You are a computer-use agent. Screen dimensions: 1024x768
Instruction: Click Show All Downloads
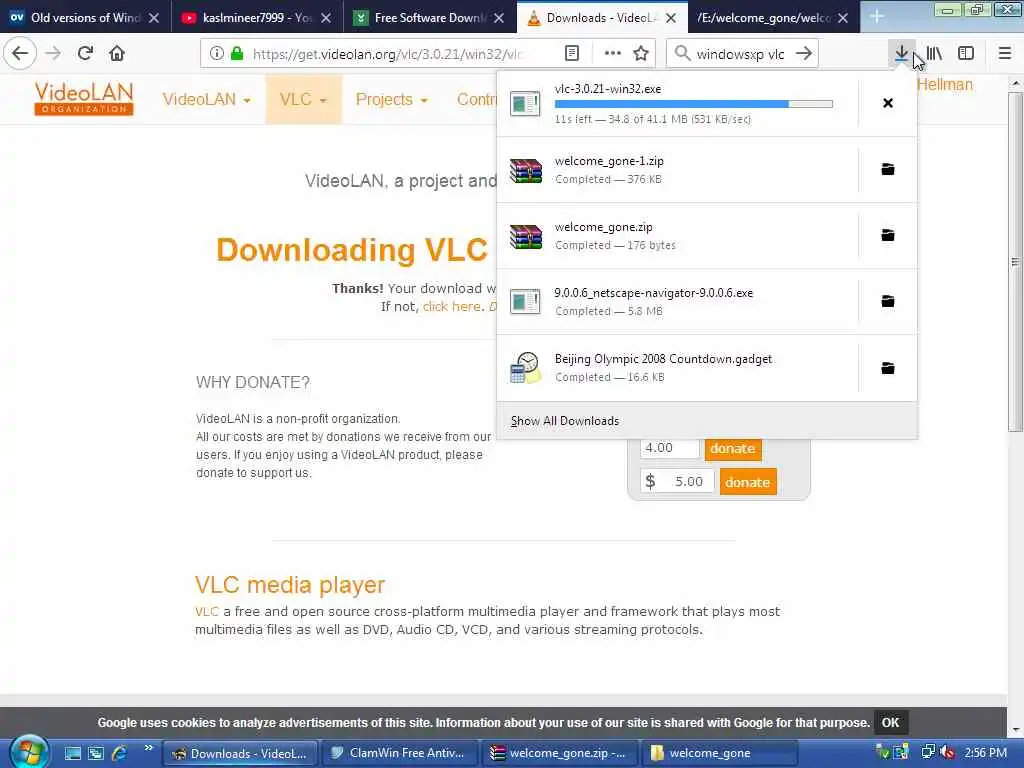(565, 421)
